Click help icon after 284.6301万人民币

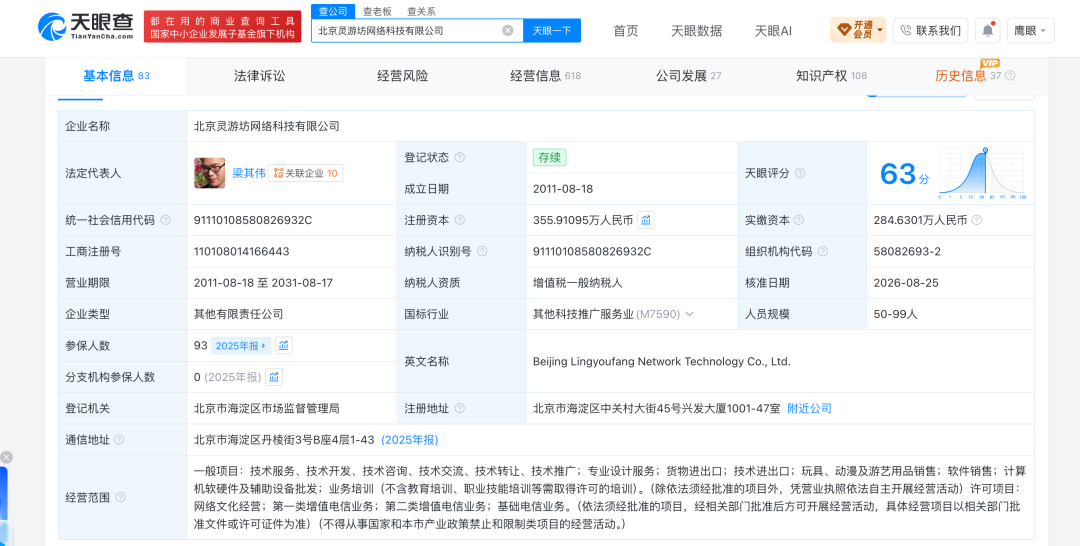click(977, 220)
